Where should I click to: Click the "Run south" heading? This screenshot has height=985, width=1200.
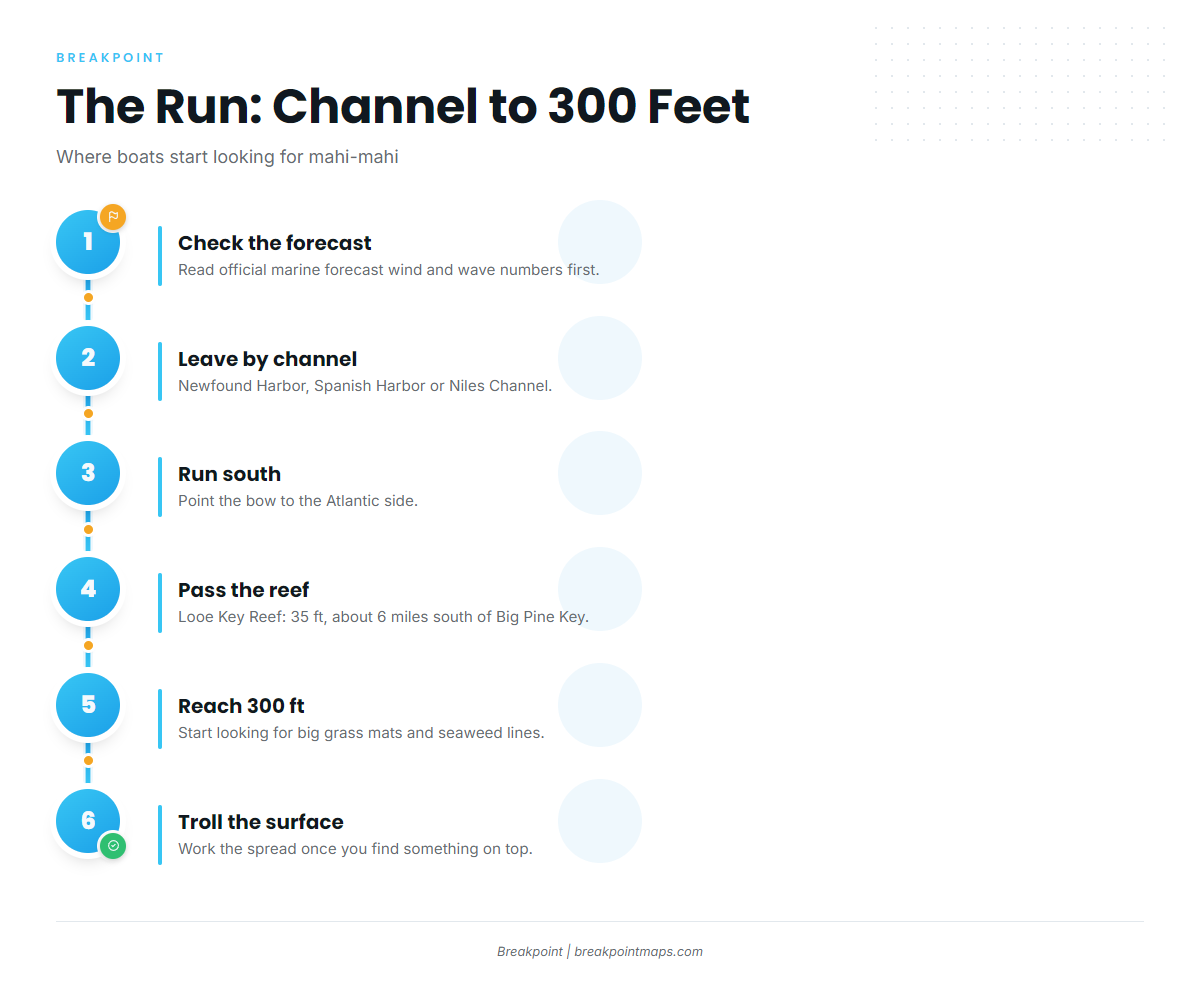tap(229, 474)
